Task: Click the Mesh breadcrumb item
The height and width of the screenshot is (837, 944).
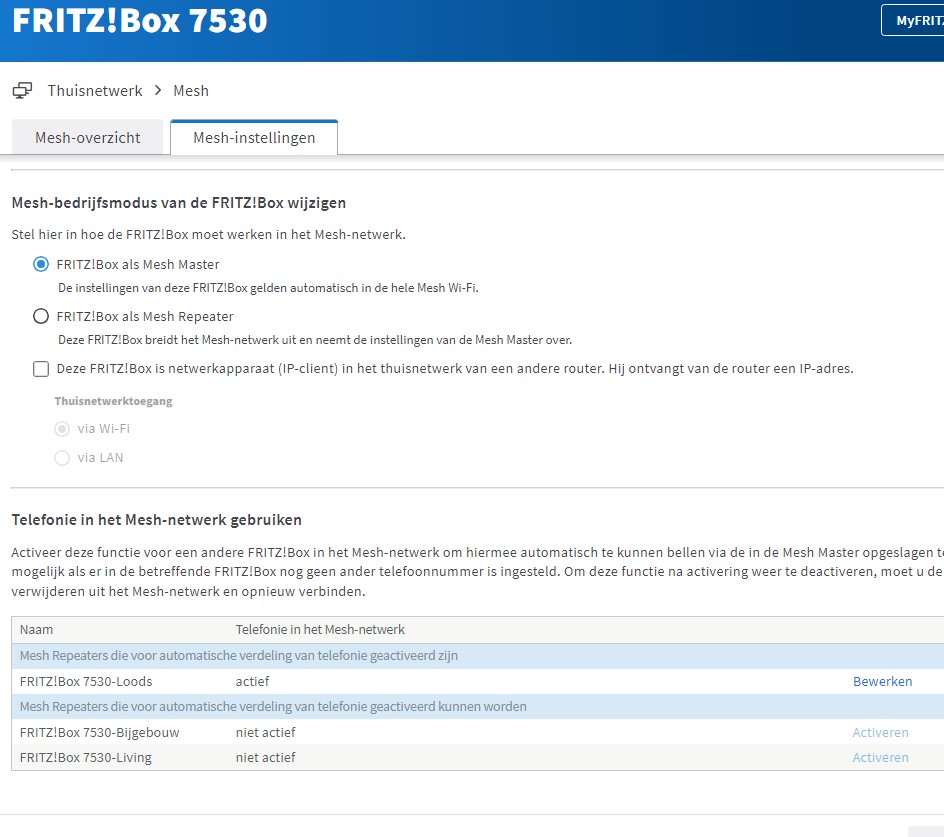Action: coord(191,91)
